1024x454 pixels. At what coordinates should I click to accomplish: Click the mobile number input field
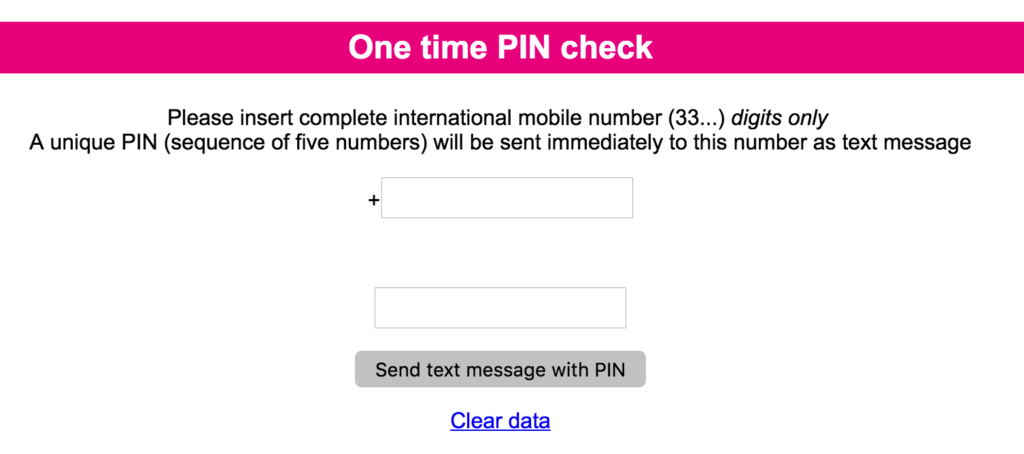(x=507, y=198)
